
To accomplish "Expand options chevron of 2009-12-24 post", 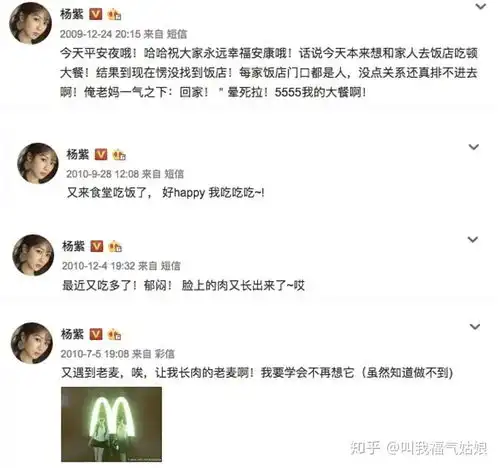I will [x=480, y=6].
